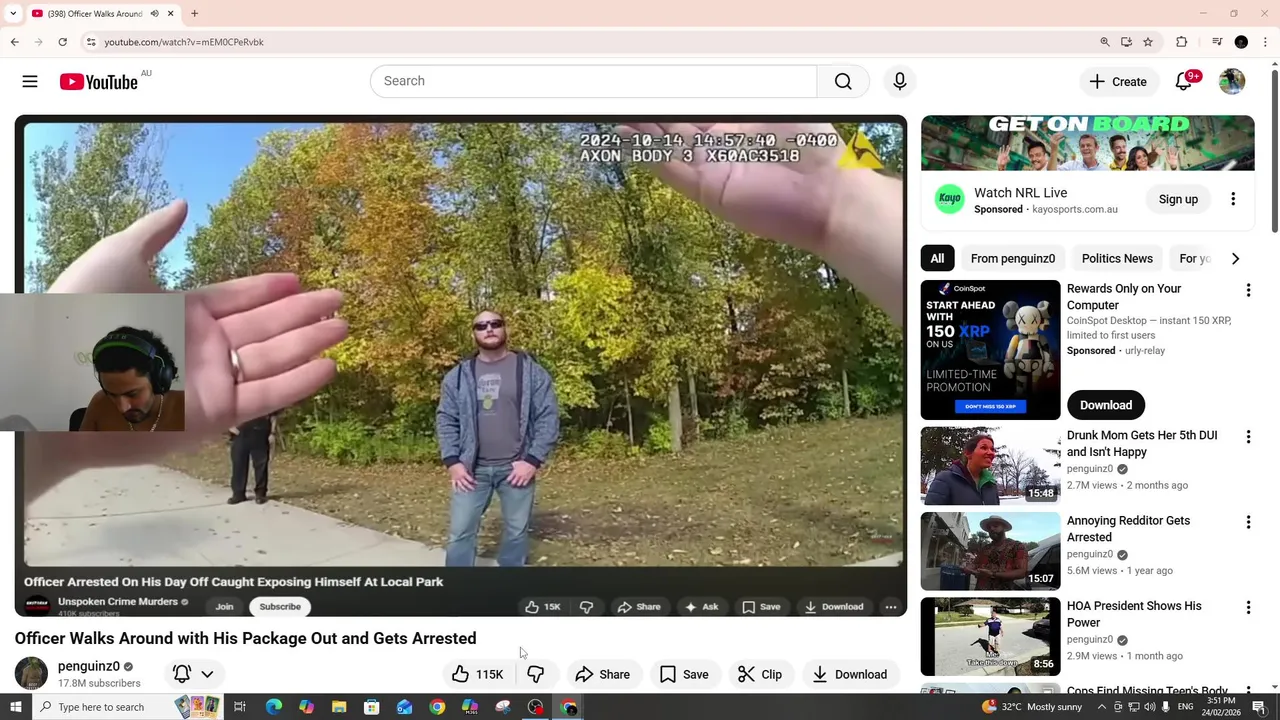The width and height of the screenshot is (1280, 720).
Task: Open the zoom icon in address bar
Action: (x=1105, y=42)
